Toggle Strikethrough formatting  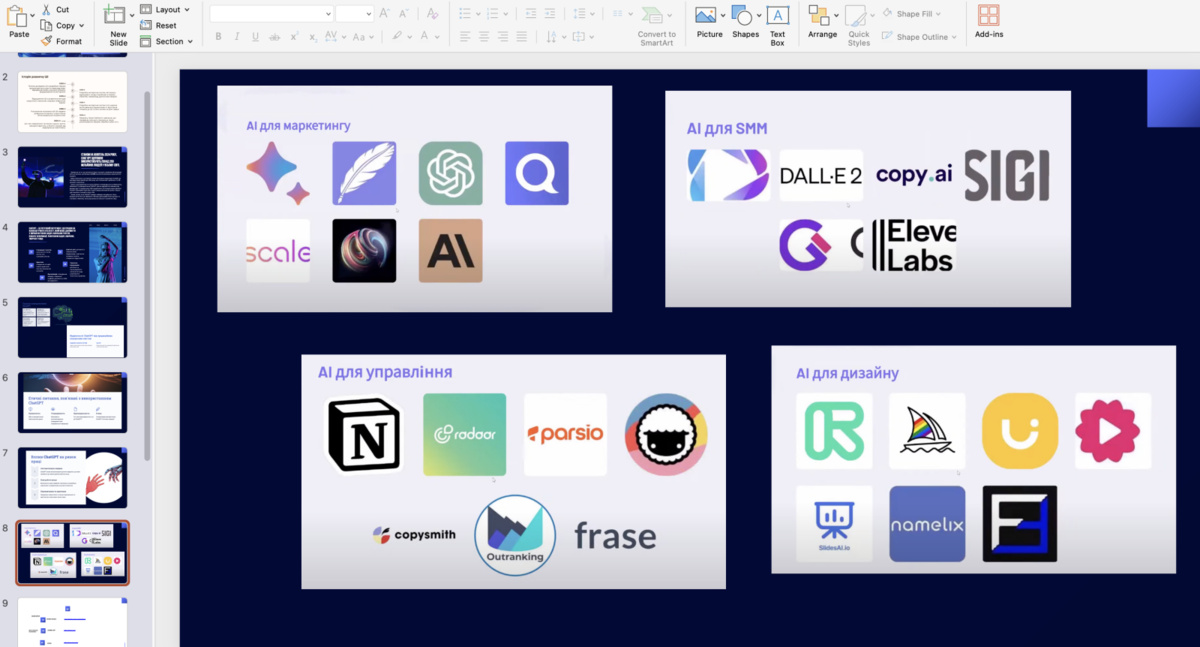point(275,37)
